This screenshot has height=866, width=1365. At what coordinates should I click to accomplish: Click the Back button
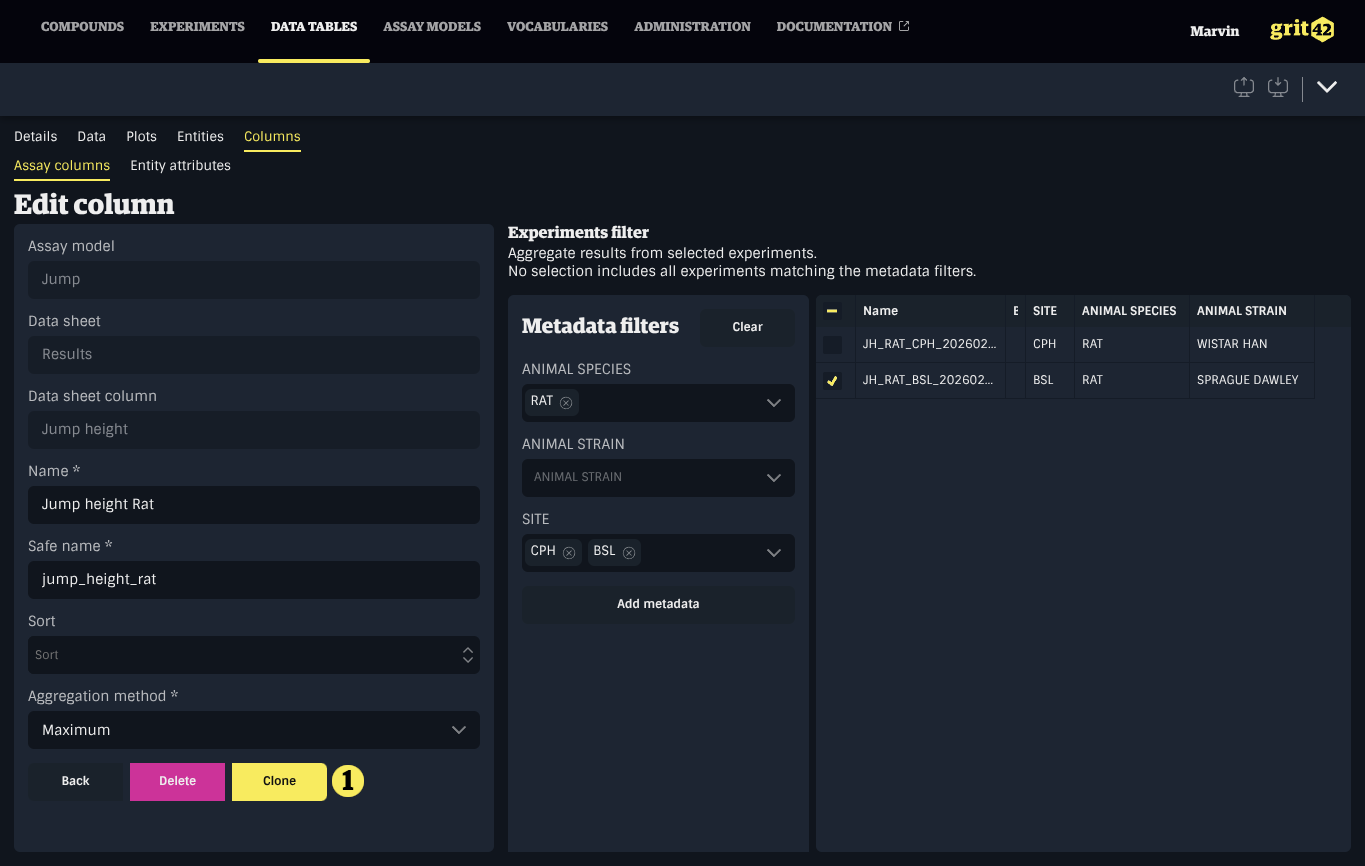[76, 781]
